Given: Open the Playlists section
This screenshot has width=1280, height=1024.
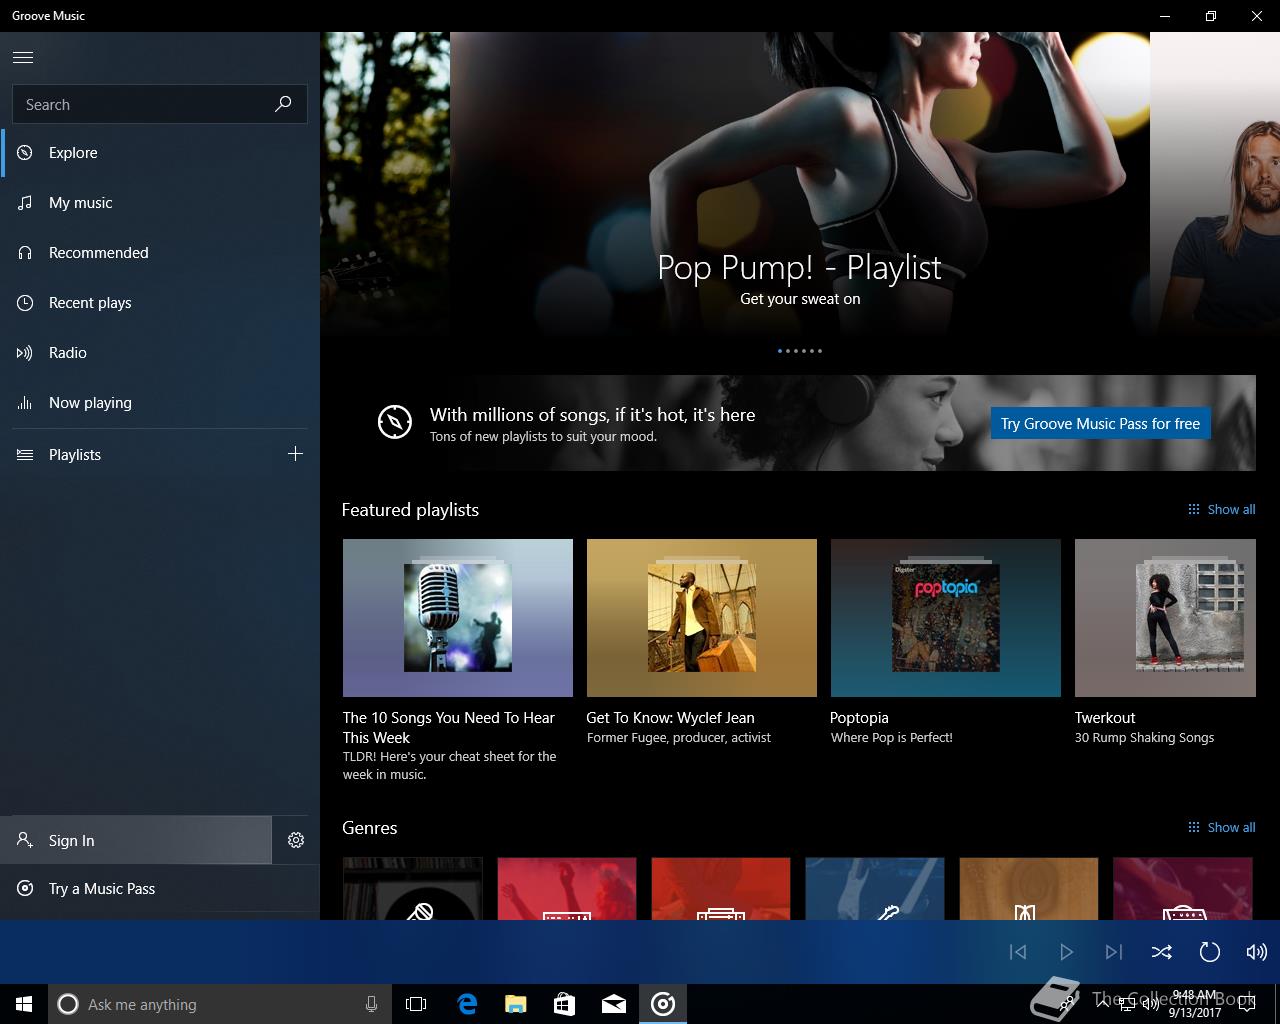Looking at the screenshot, I should click(135, 455).
